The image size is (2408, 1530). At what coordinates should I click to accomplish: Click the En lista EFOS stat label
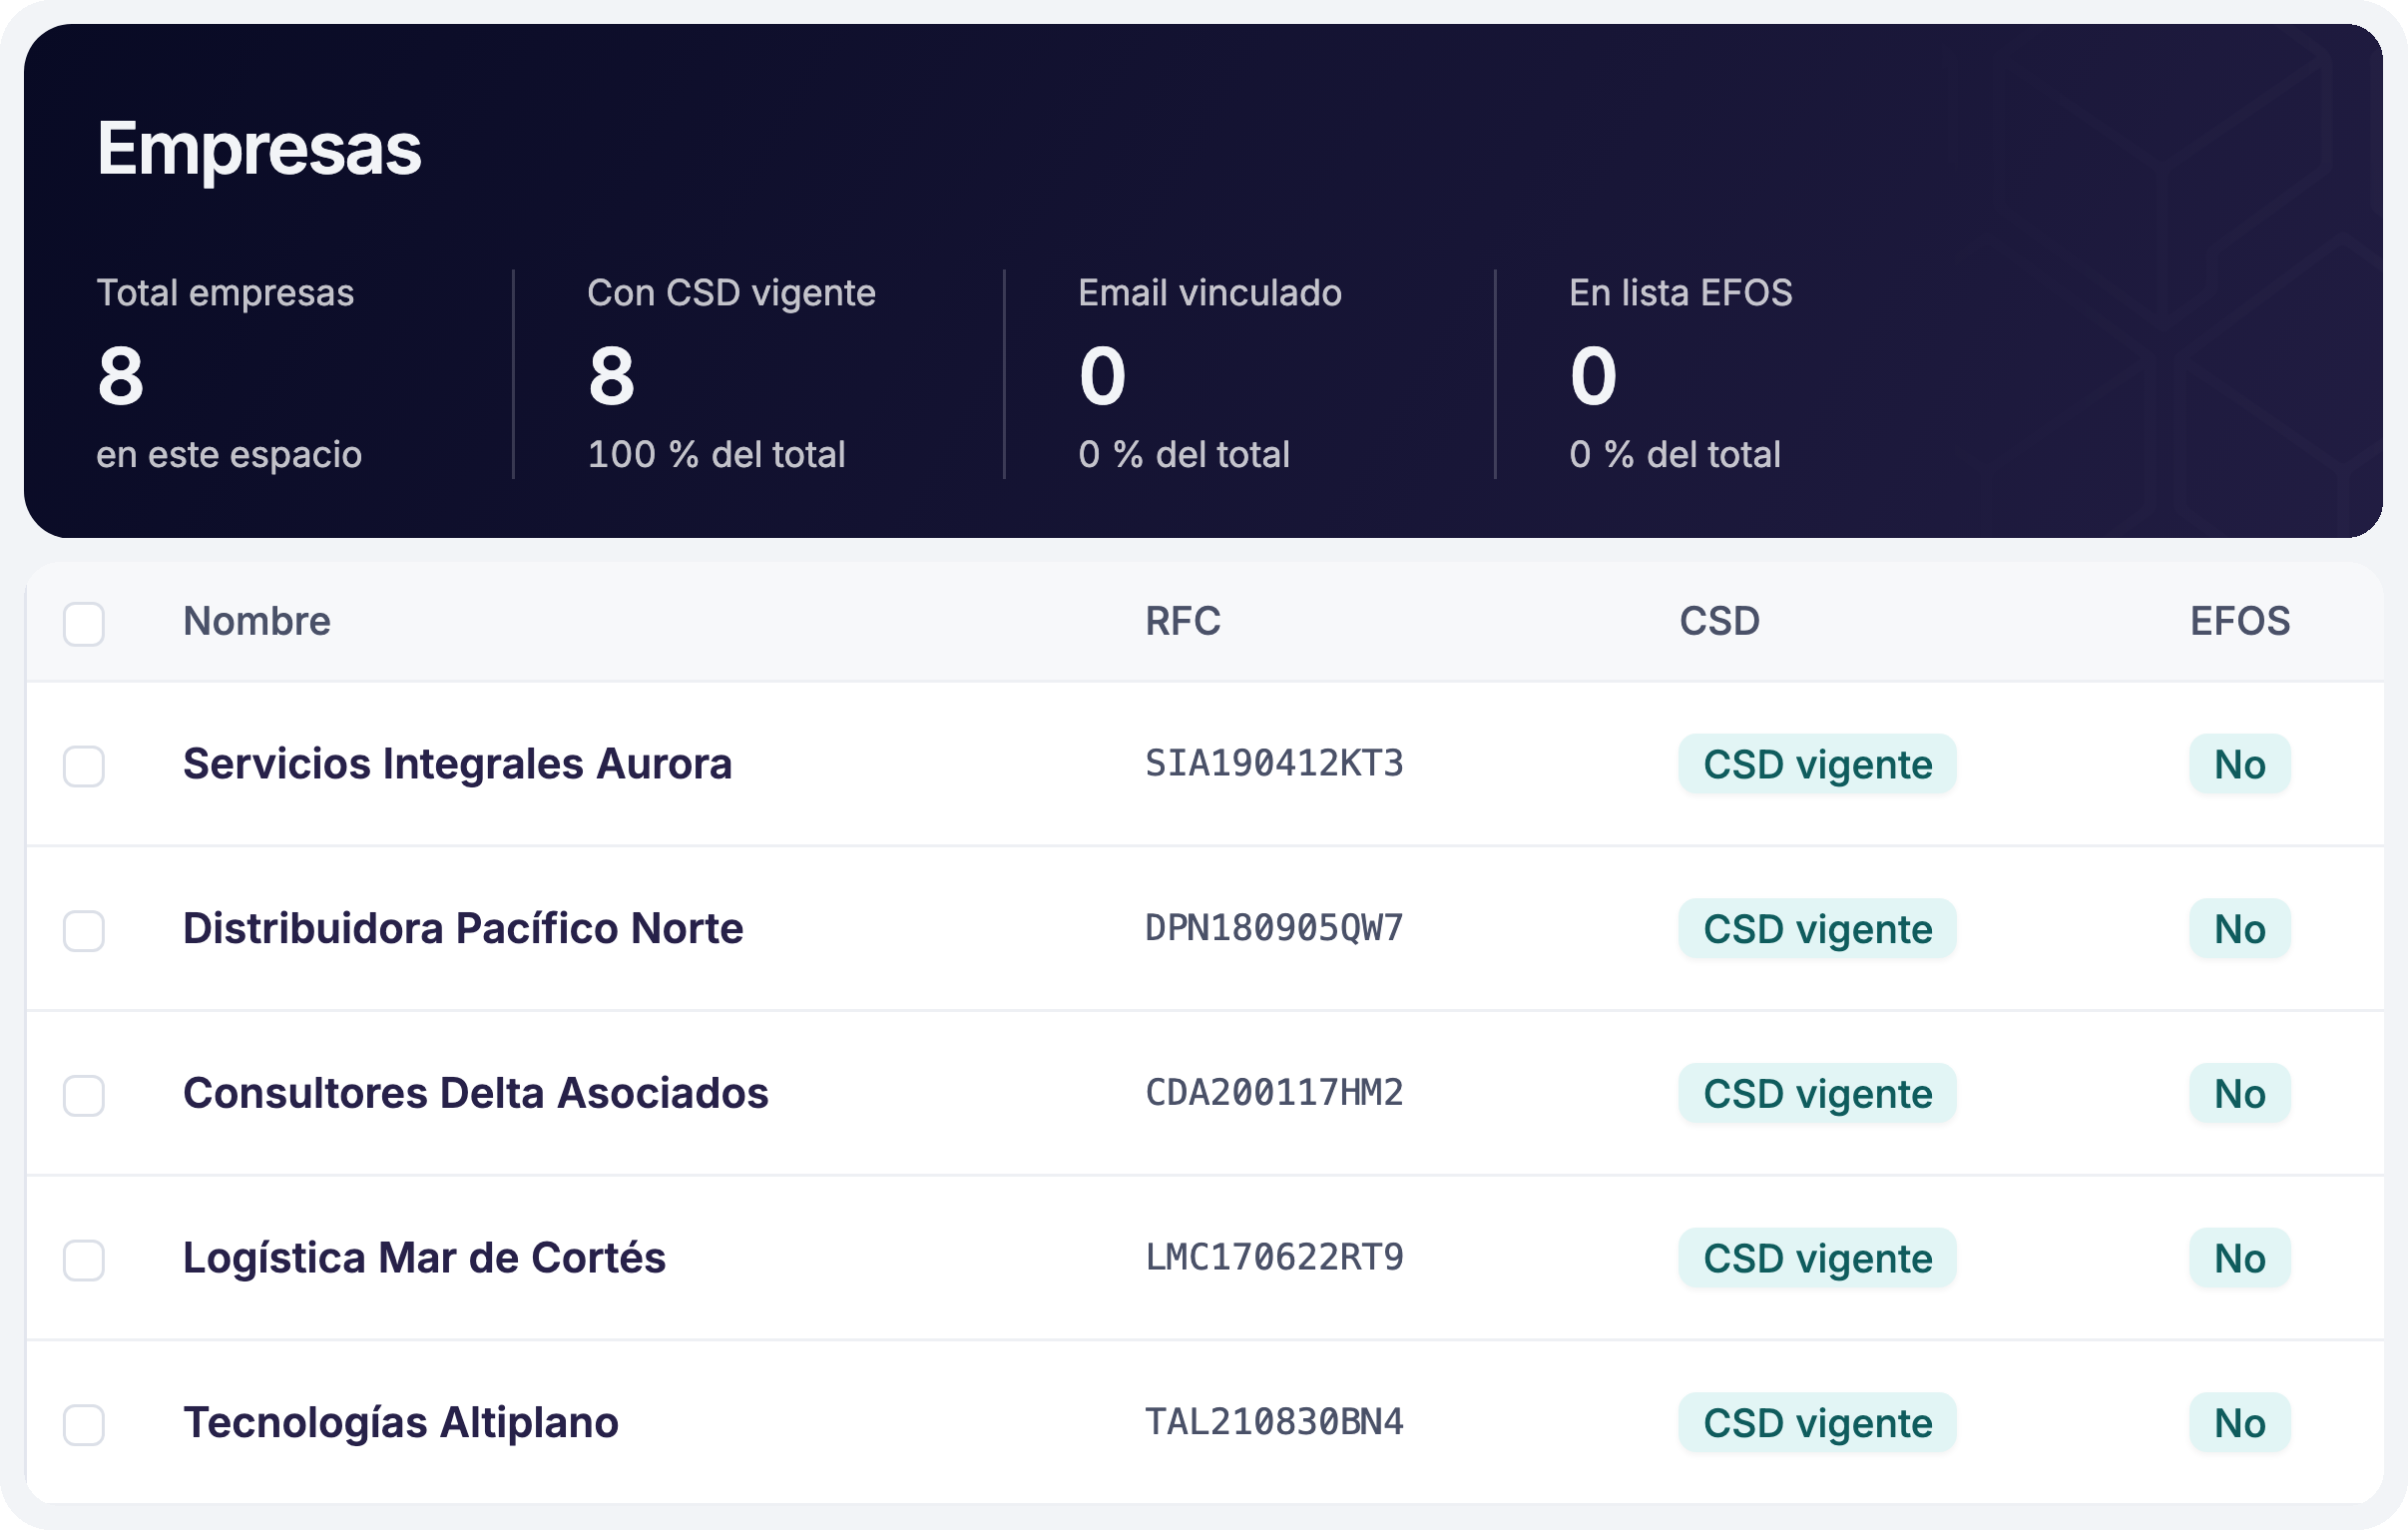(1681, 293)
